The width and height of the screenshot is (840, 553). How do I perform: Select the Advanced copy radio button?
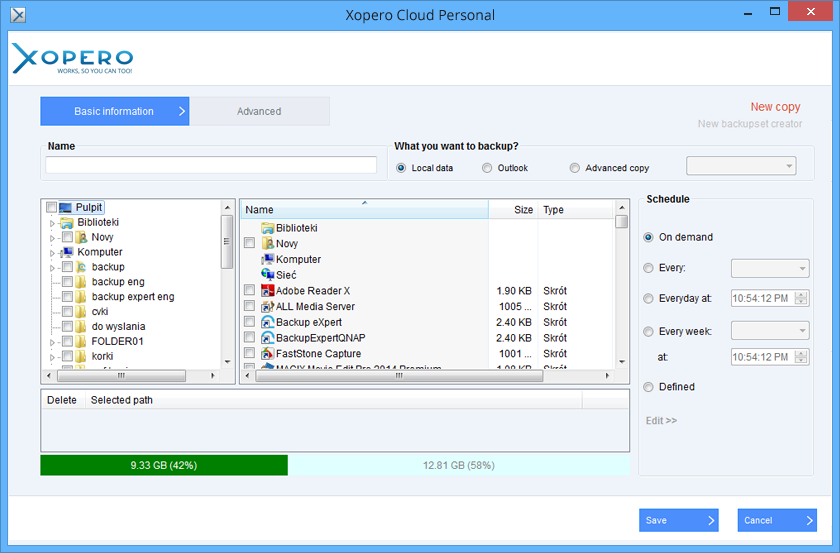point(574,168)
